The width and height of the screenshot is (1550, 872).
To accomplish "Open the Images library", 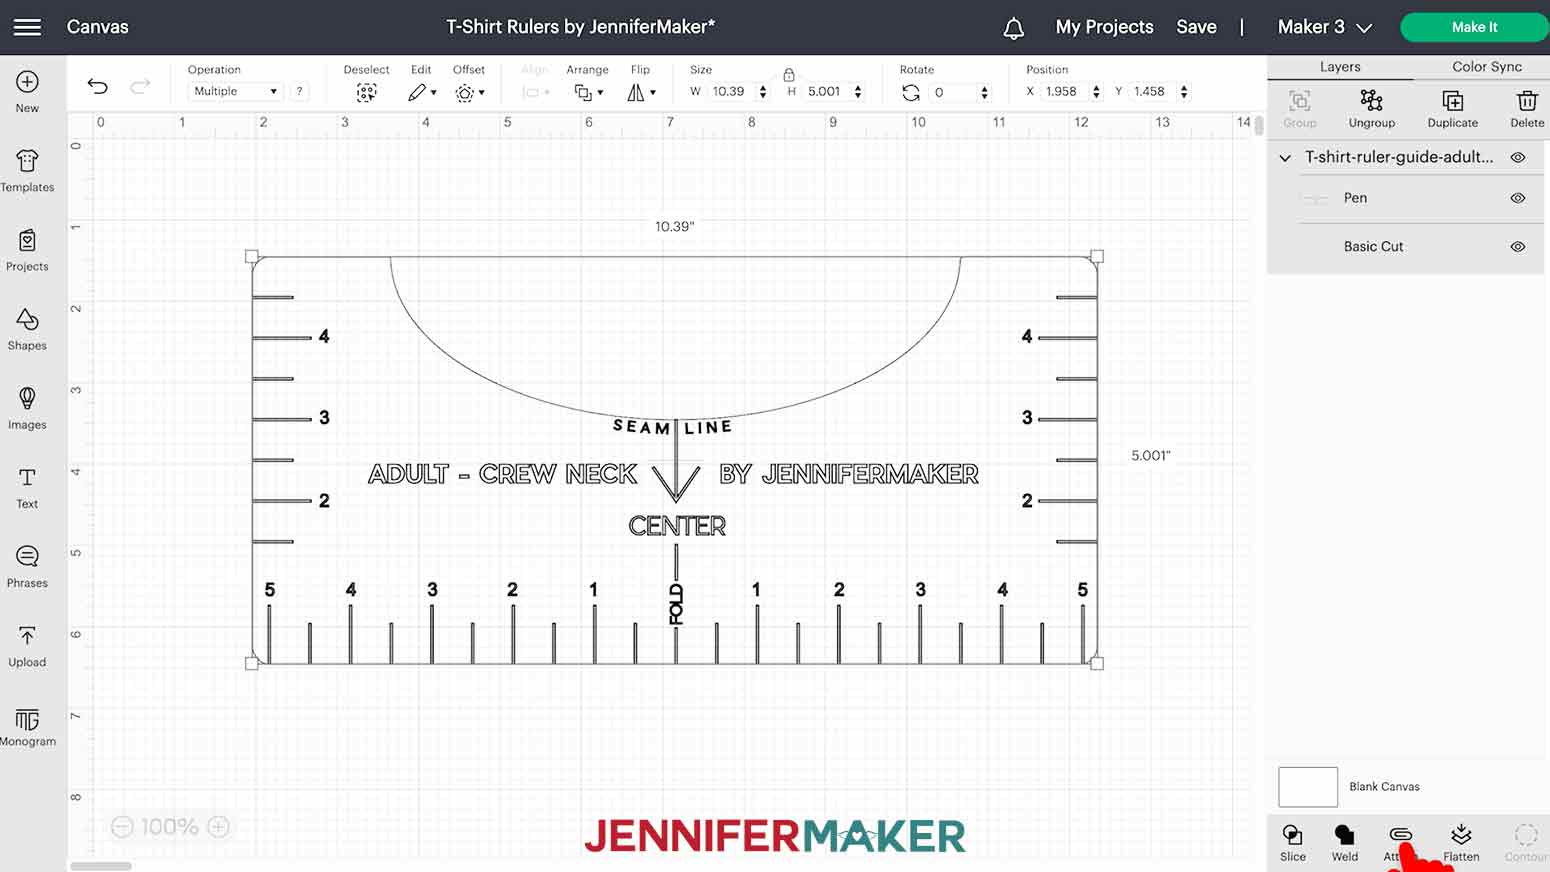I will [27, 408].
